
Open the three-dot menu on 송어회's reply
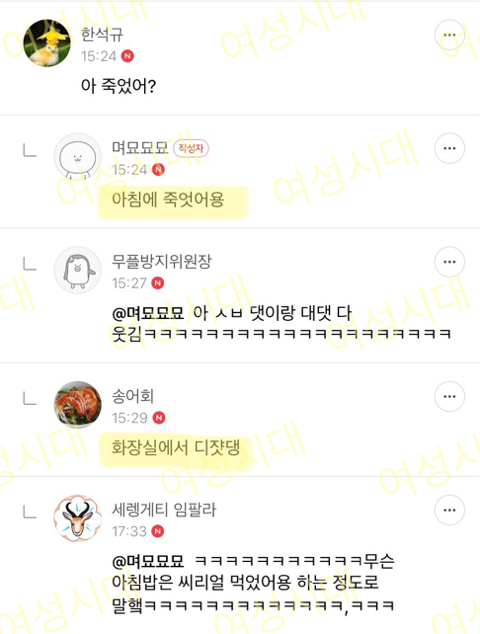coord(450,397)
